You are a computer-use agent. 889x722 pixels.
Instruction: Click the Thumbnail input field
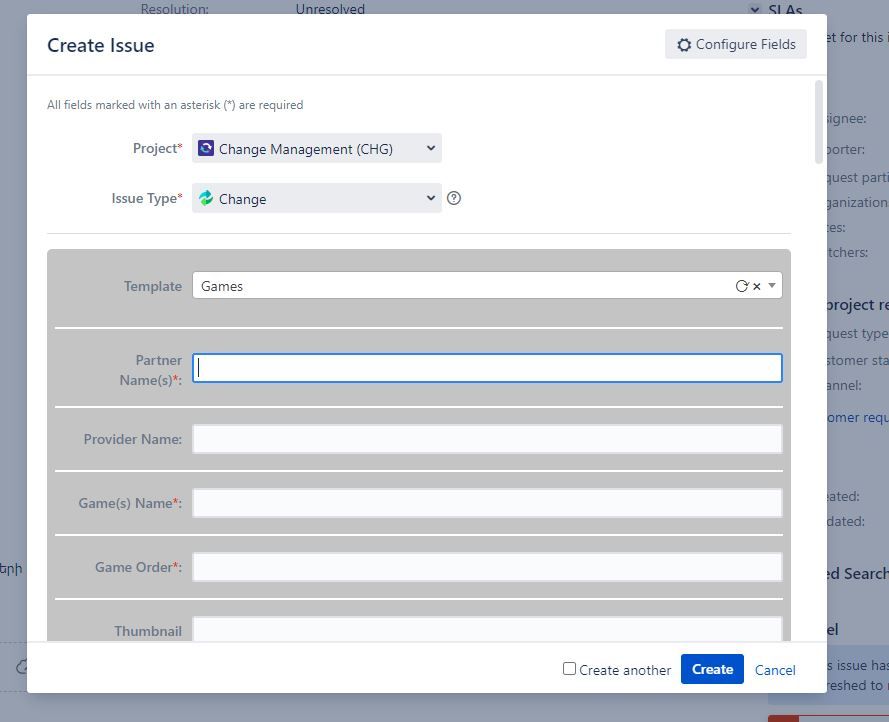(x=487, y=630)
